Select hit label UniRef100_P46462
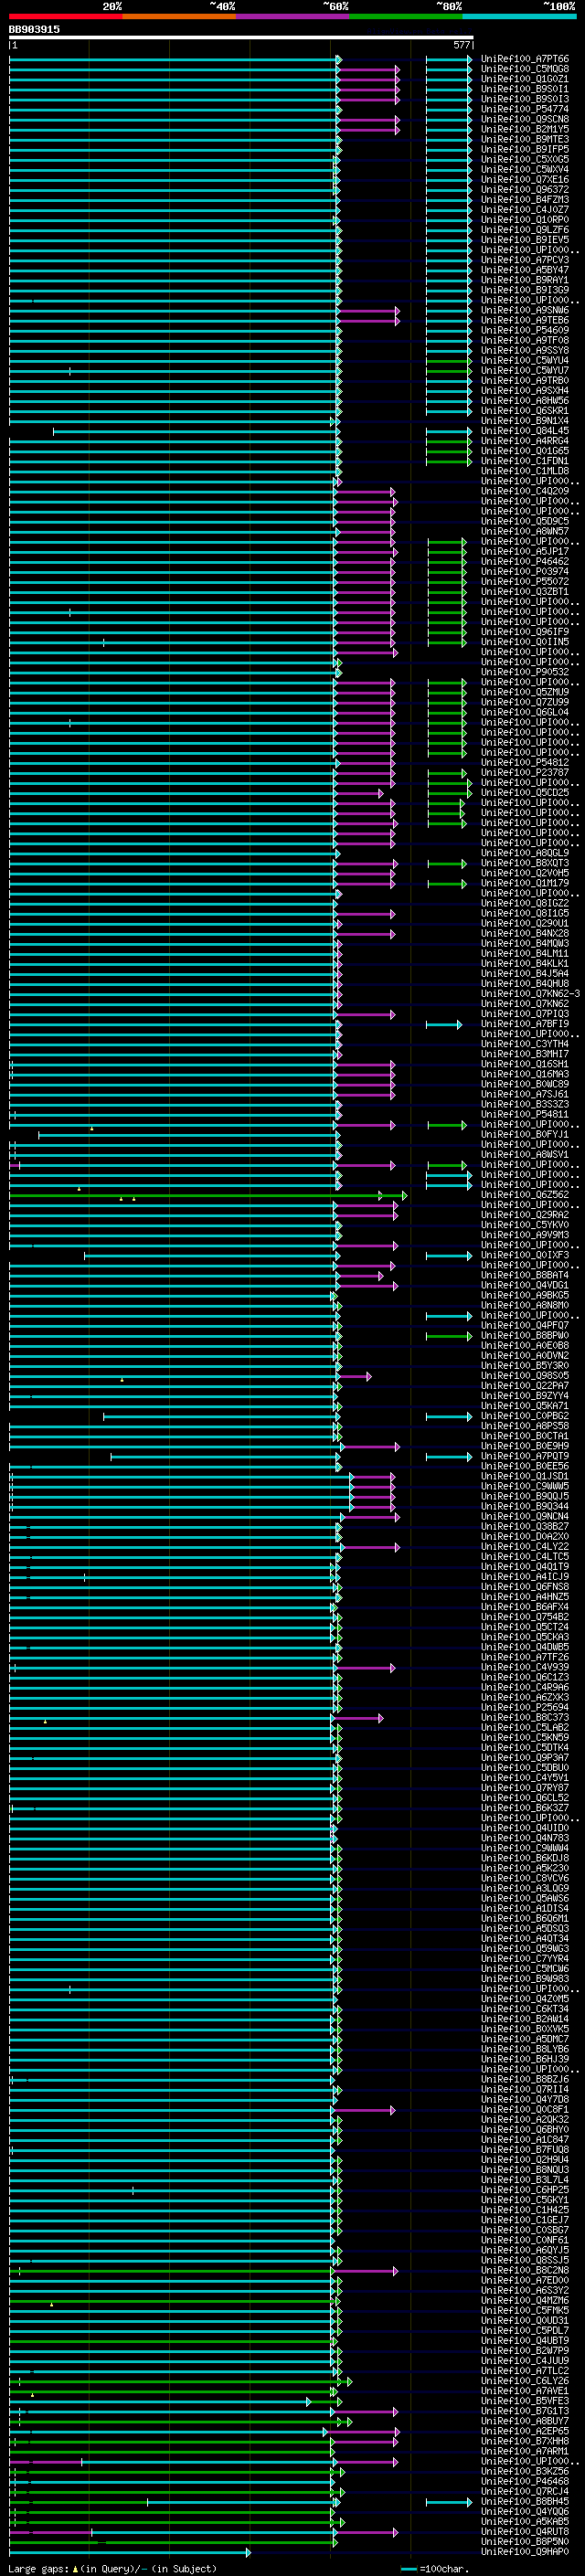 [524, 561]
